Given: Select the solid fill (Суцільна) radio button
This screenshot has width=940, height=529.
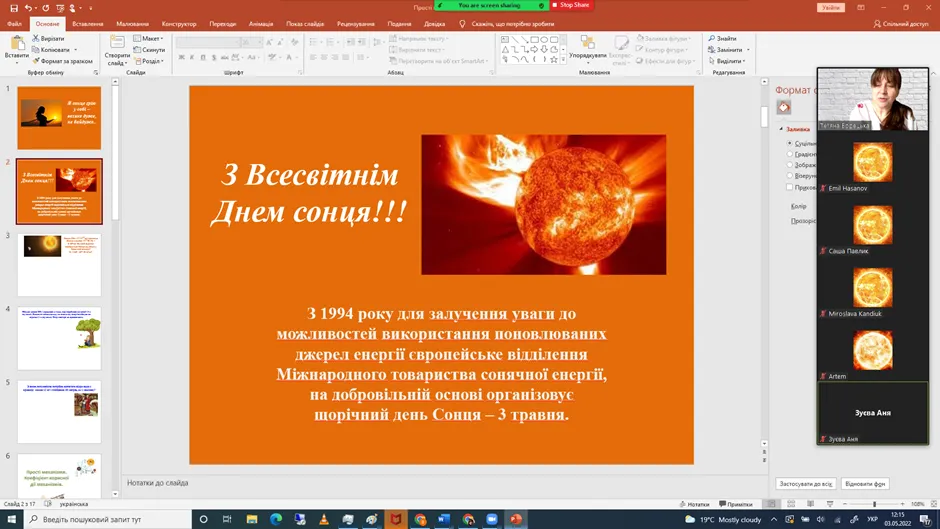Looking at the screenshot, I should point(789,143).
